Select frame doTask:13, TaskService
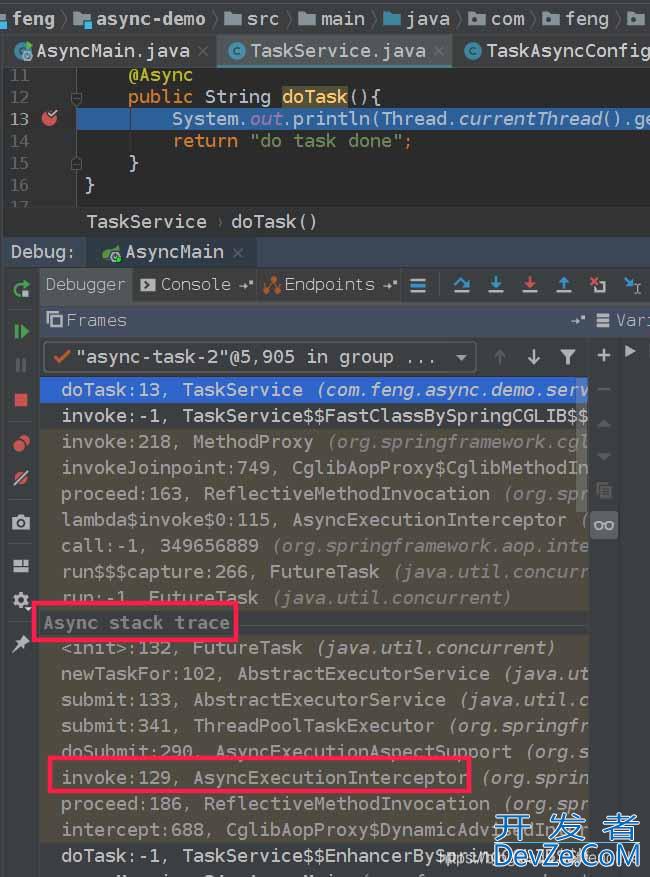 (314, 390)
